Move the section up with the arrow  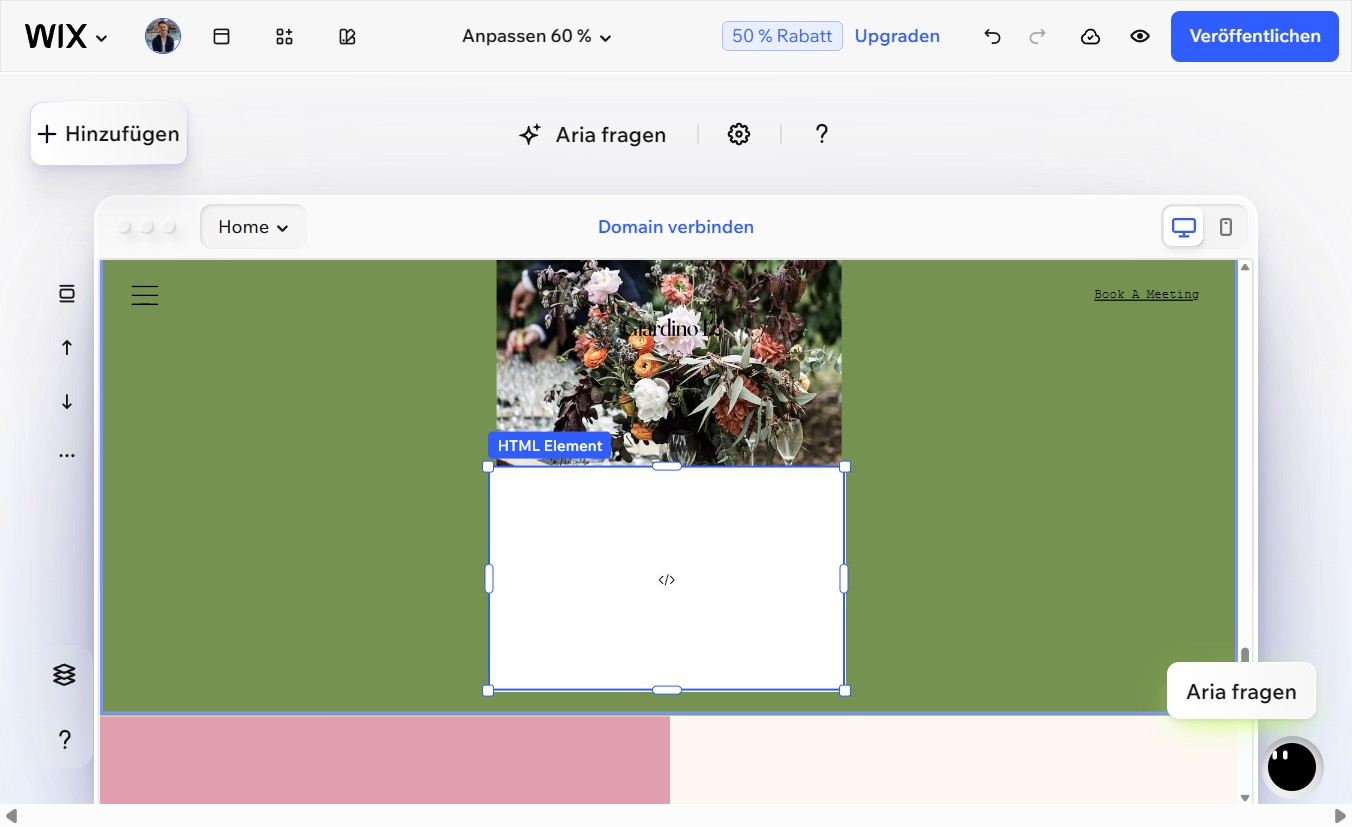tap(67, 347)
